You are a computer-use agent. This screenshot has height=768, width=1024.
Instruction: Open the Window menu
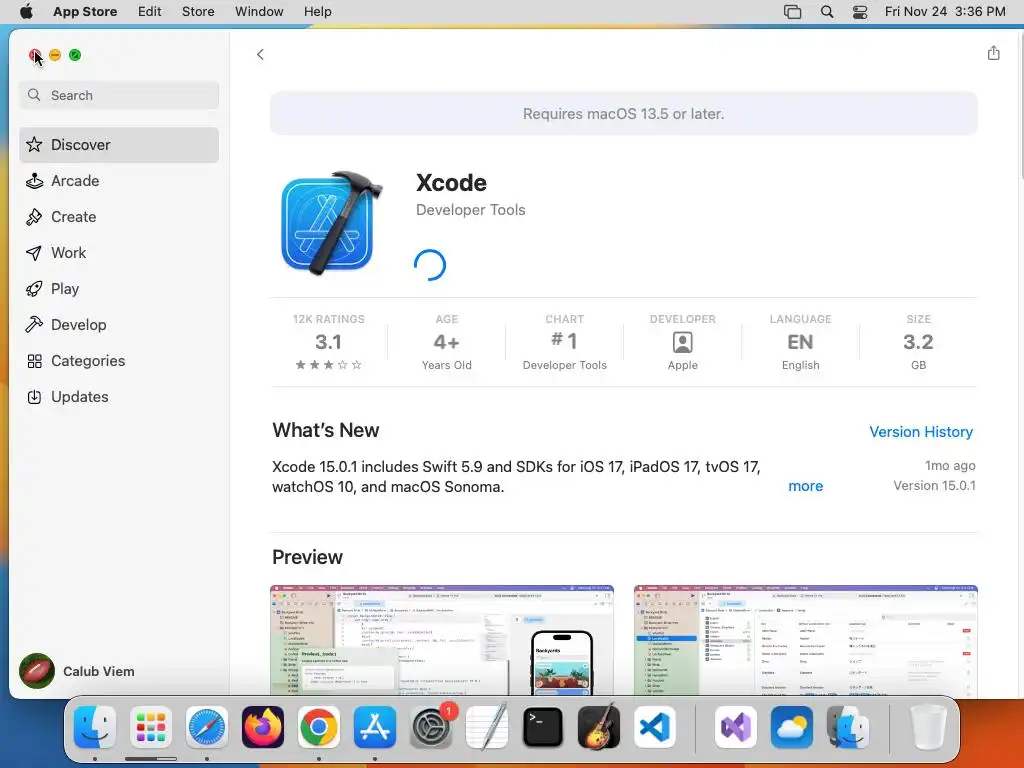[259, 12]
